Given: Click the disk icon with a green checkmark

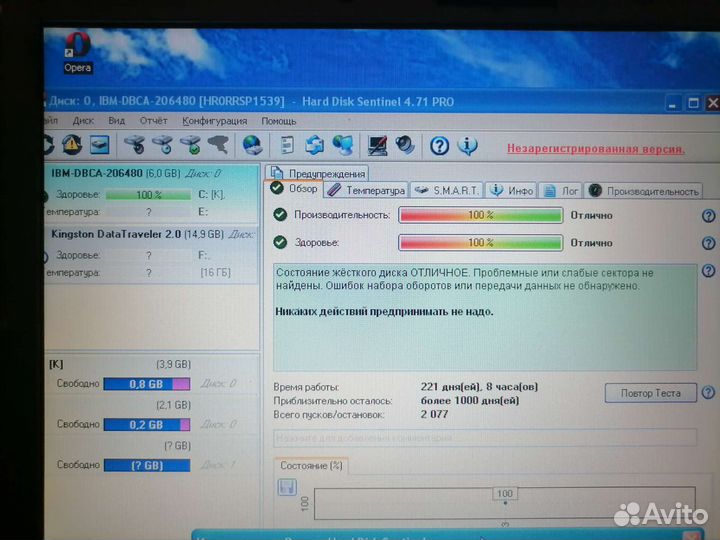Looking at the screenshot, I should pyautogui.click(x=190, y=144).
